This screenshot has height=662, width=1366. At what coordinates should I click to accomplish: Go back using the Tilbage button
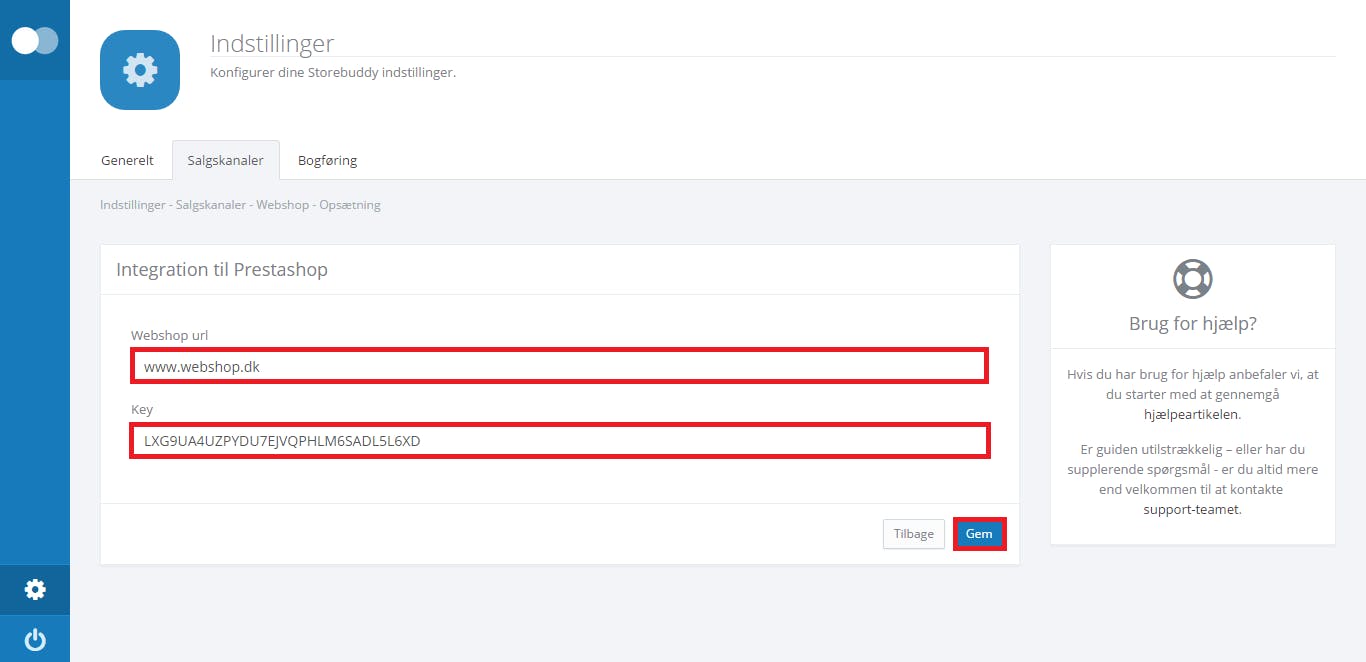click(914, 534)
